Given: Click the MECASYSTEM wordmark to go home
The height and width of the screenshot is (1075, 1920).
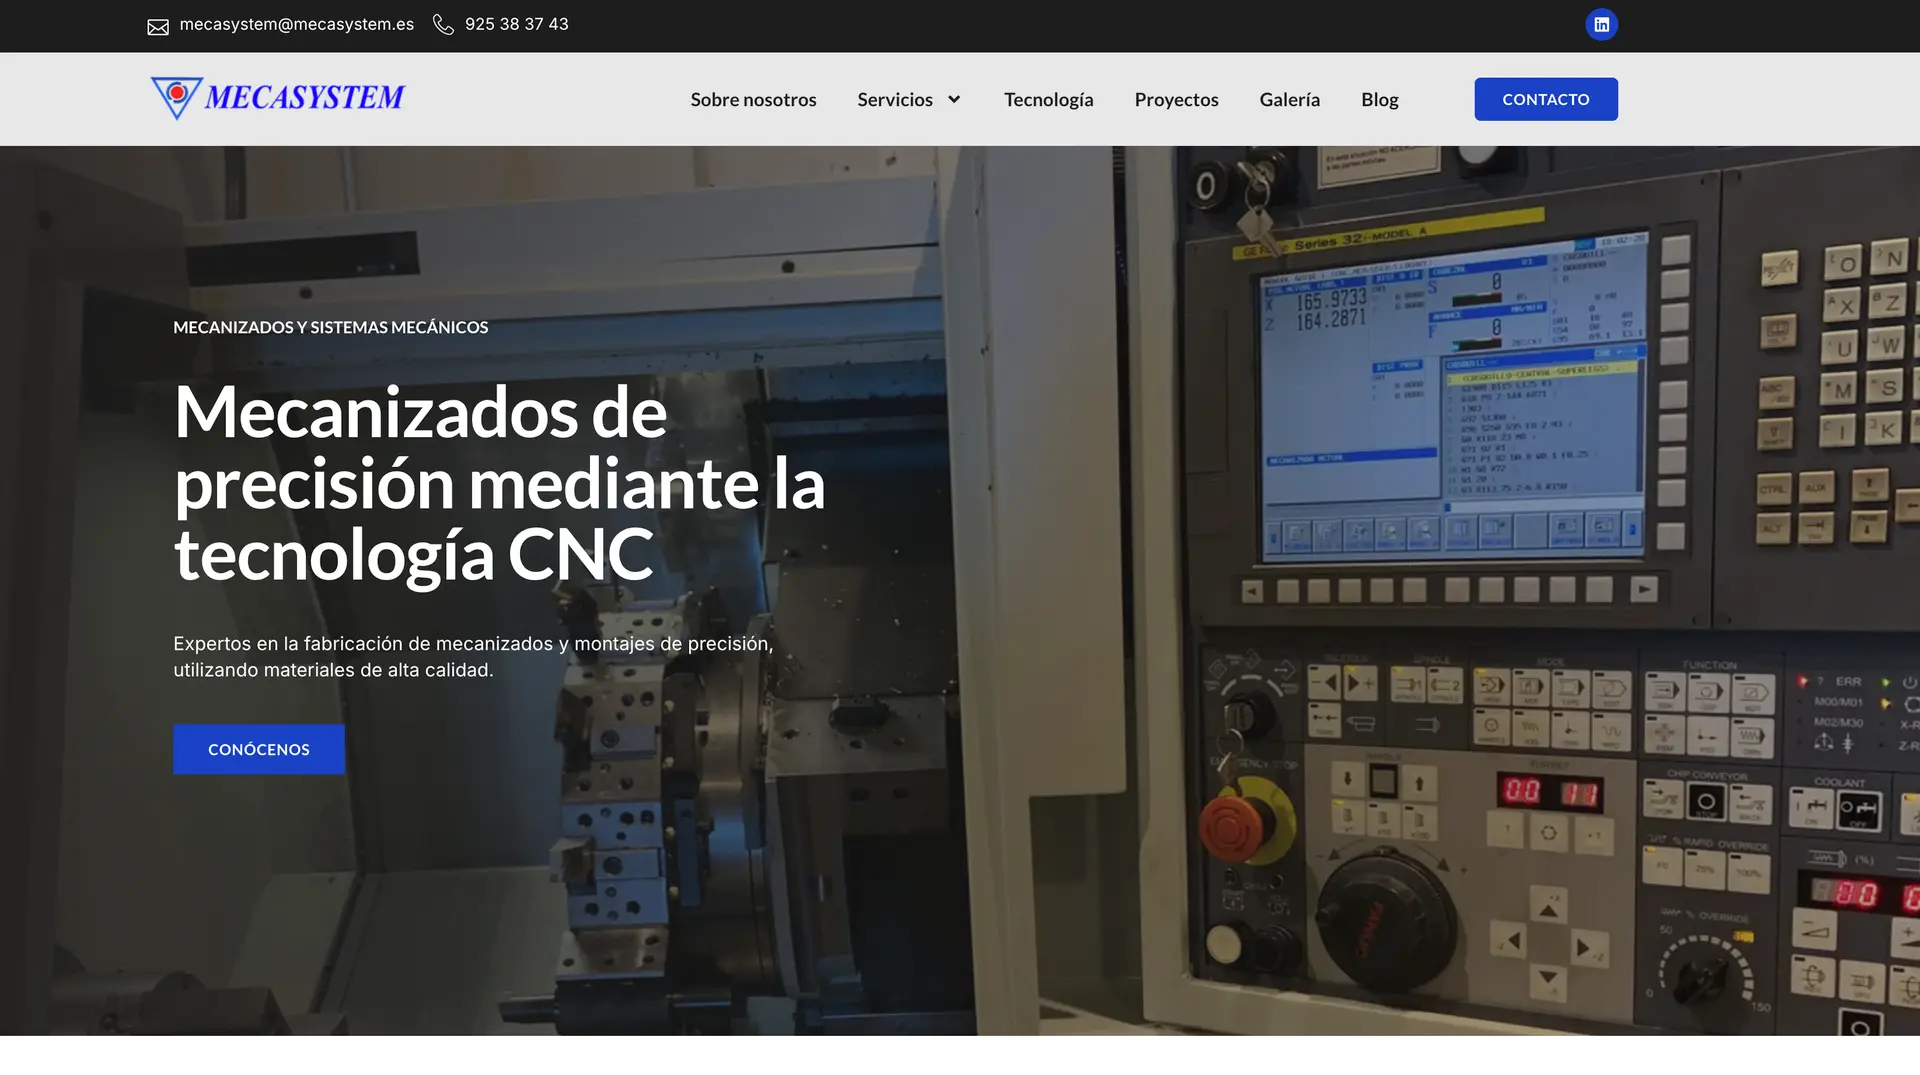Looking at the screenshot, I should coord(303,97).
